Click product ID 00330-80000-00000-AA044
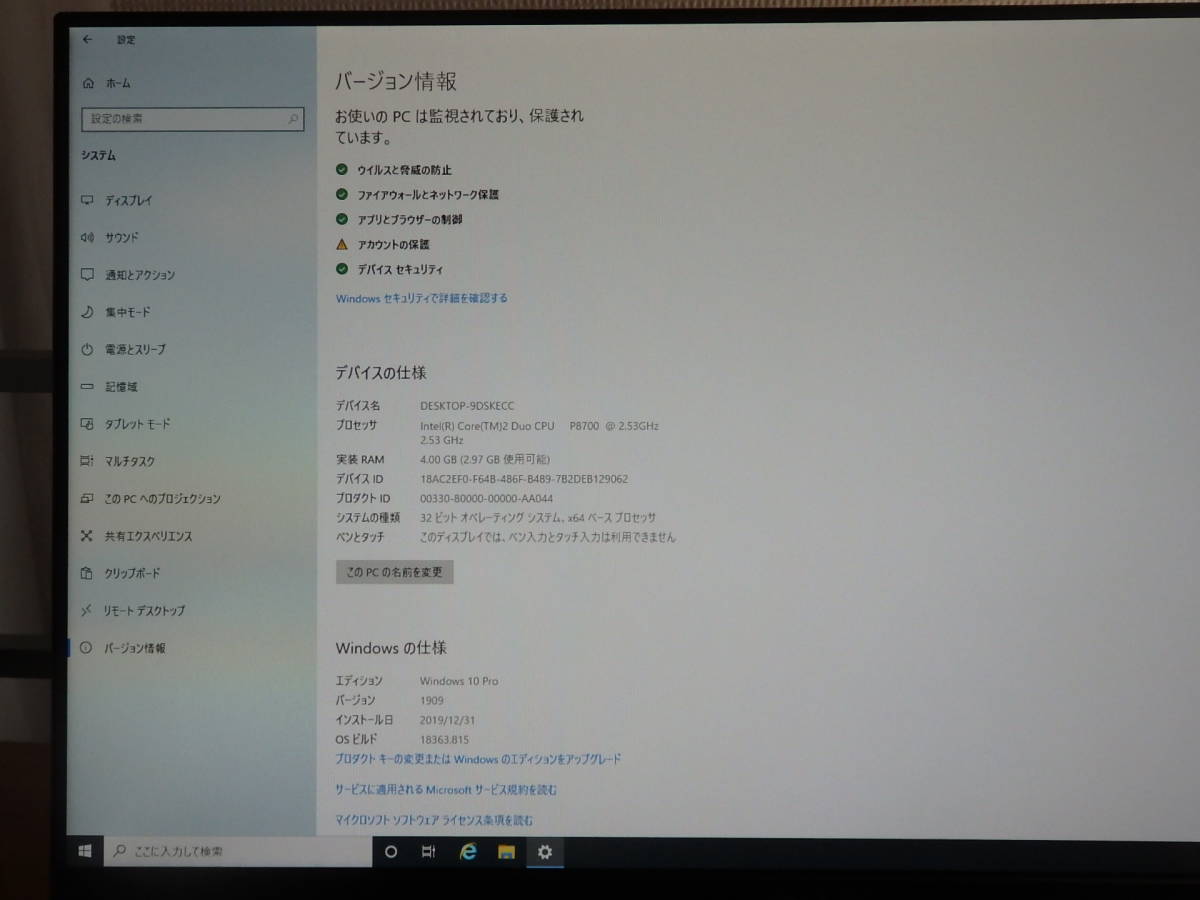Screen dimensions: 1200x900 [x=486, y=498]
